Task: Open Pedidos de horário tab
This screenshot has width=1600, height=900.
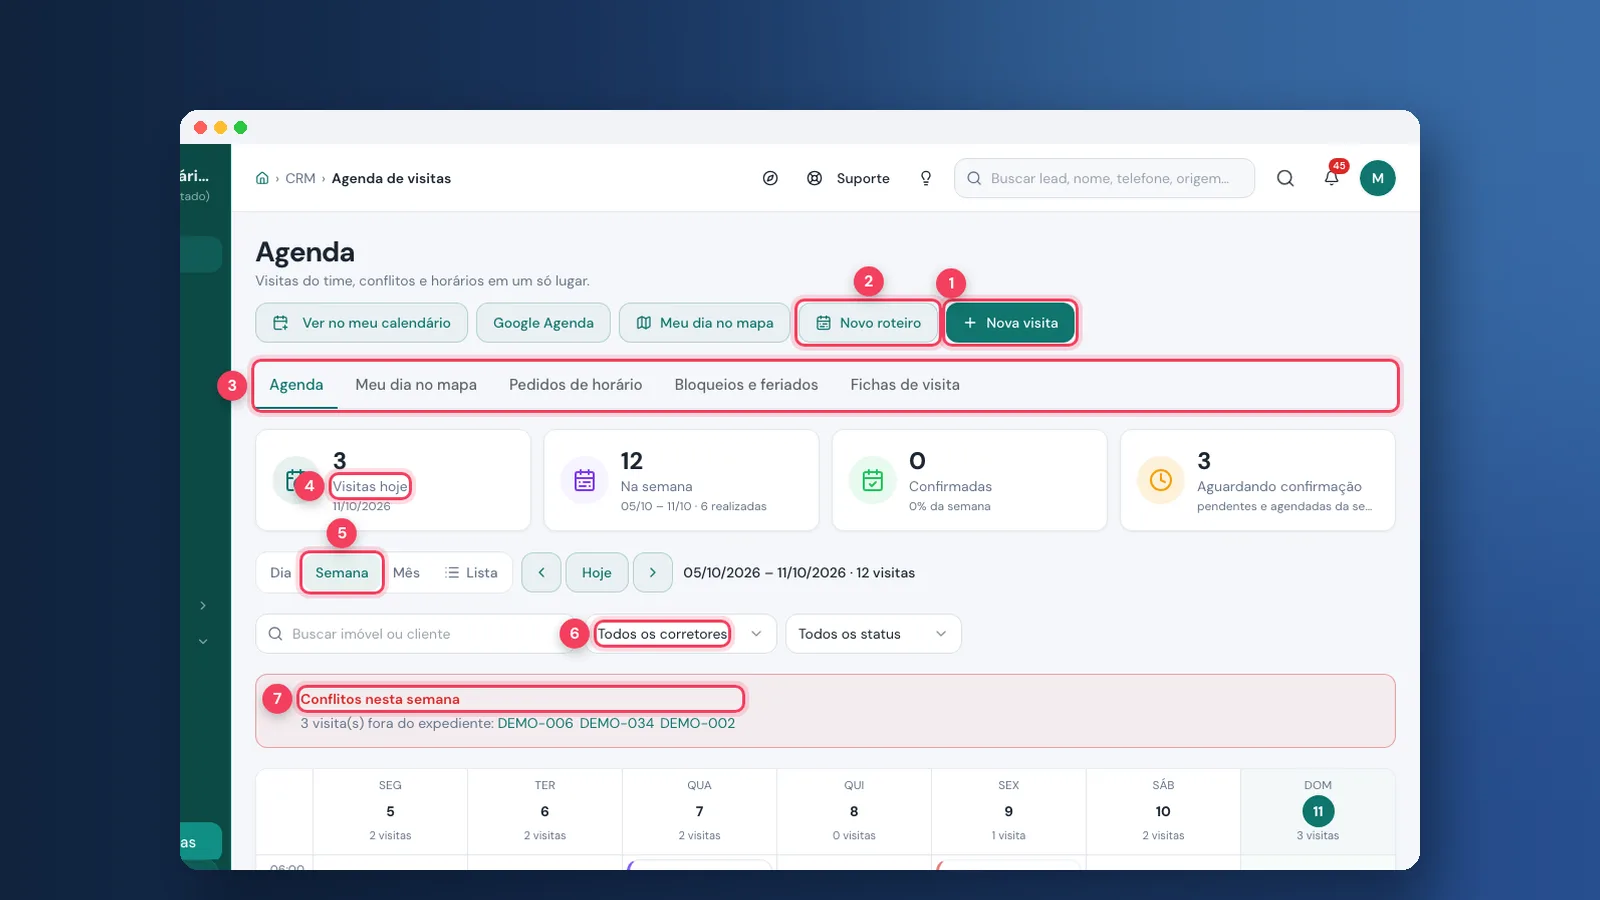Action: (576, 385)
